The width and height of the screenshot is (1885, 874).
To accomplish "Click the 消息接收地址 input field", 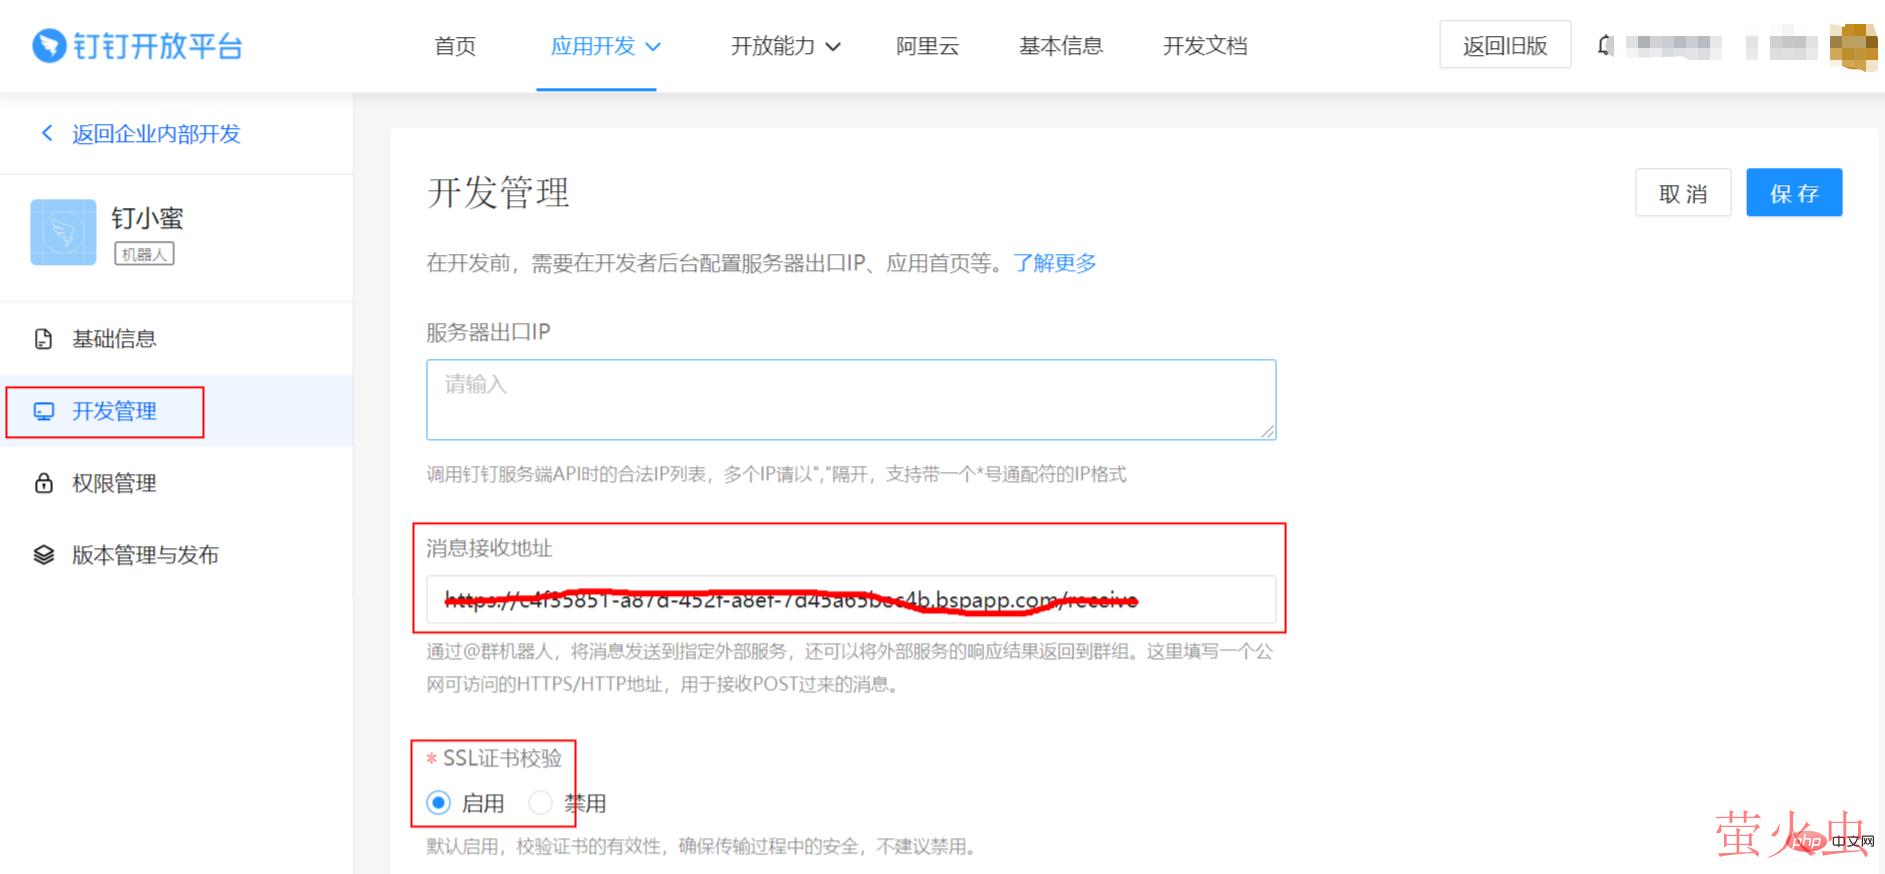I will tap(851, 599).
